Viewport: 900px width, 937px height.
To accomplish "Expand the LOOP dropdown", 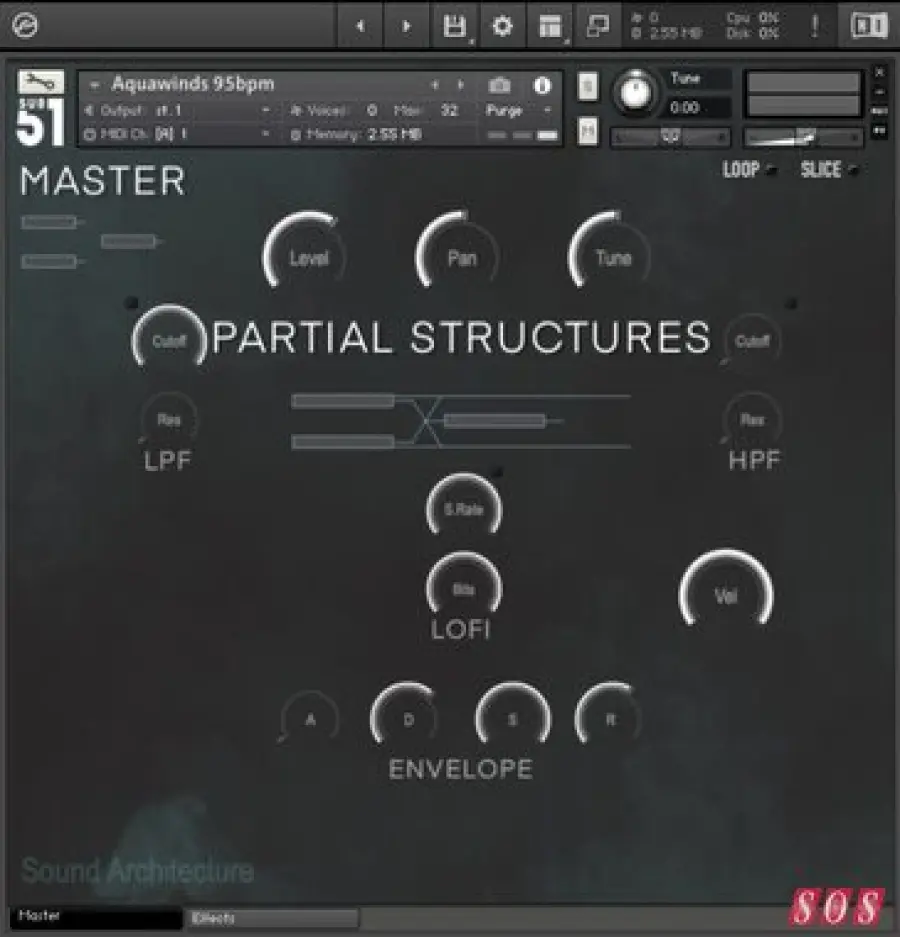I will pos(748,169).
